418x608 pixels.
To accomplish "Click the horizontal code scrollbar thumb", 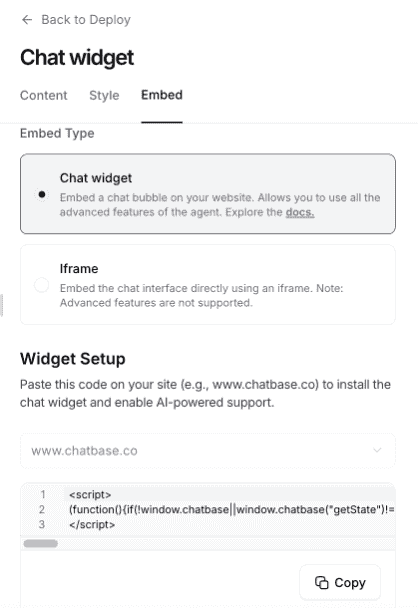I will click(41, 544).
